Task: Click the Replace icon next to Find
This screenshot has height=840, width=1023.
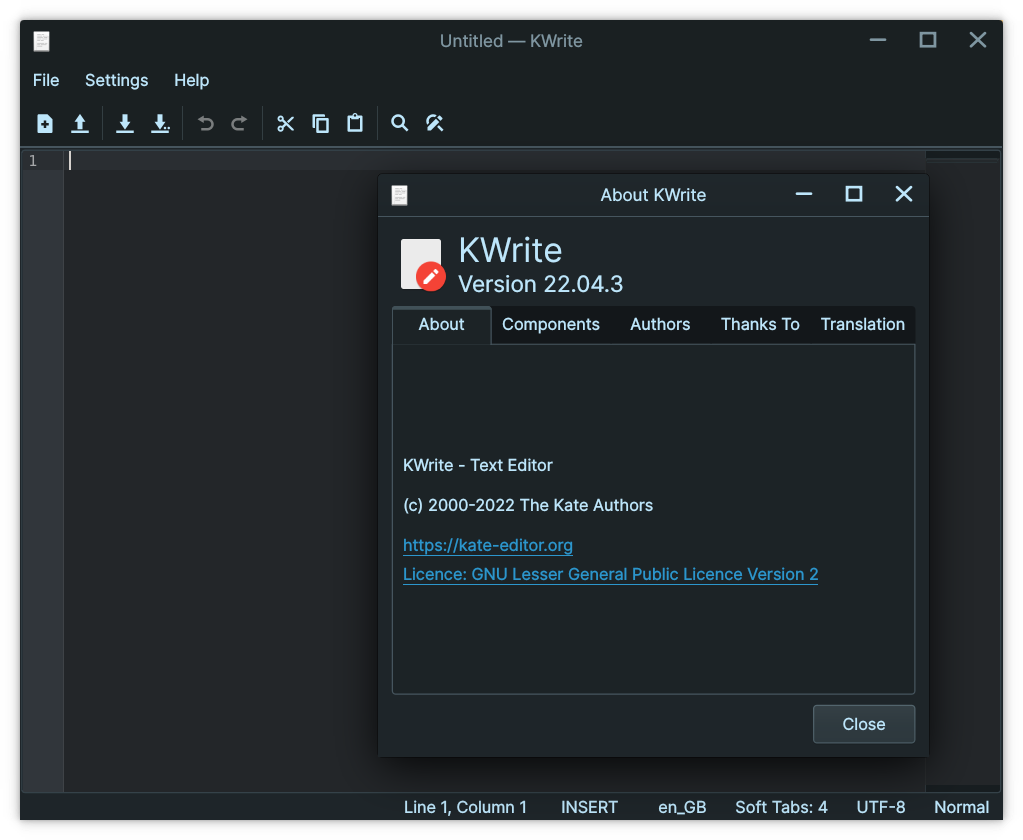Action: 435,123
